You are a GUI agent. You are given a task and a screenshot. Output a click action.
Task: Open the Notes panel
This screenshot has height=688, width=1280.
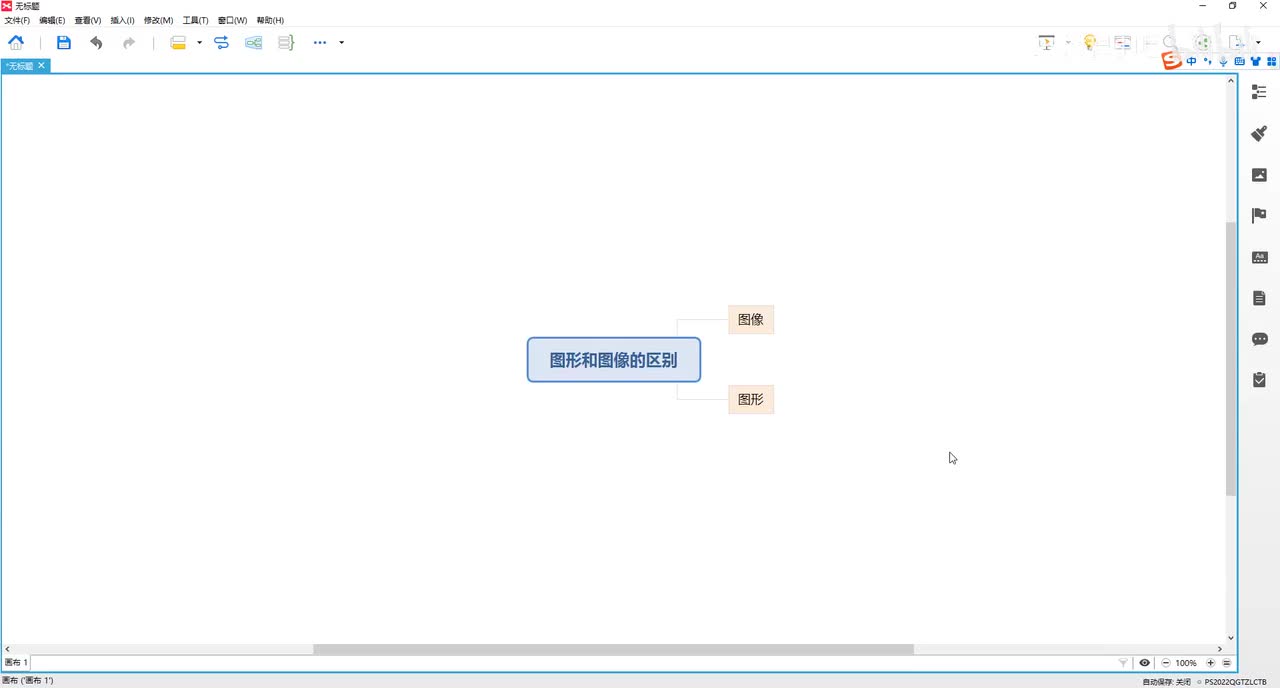click(1259, 298)
